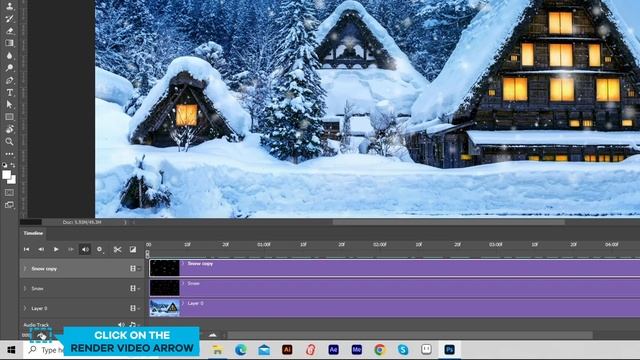Select the Pen tool
Screen dimensions: 640x360
[x=9, y=80]
